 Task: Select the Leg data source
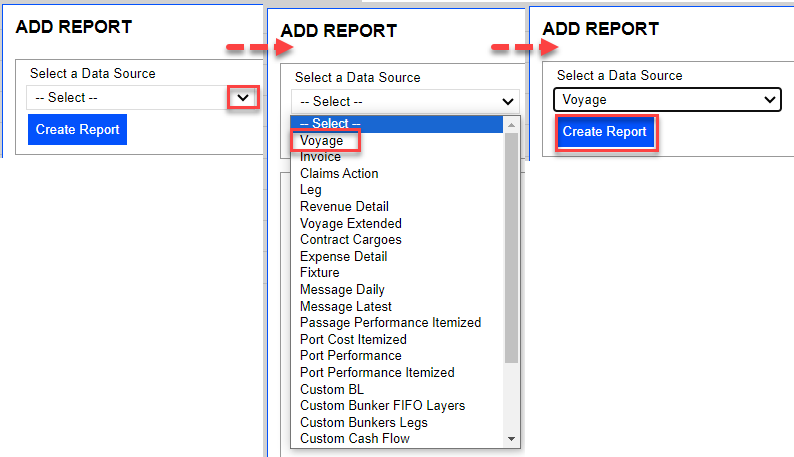click(x=311, y=190)
